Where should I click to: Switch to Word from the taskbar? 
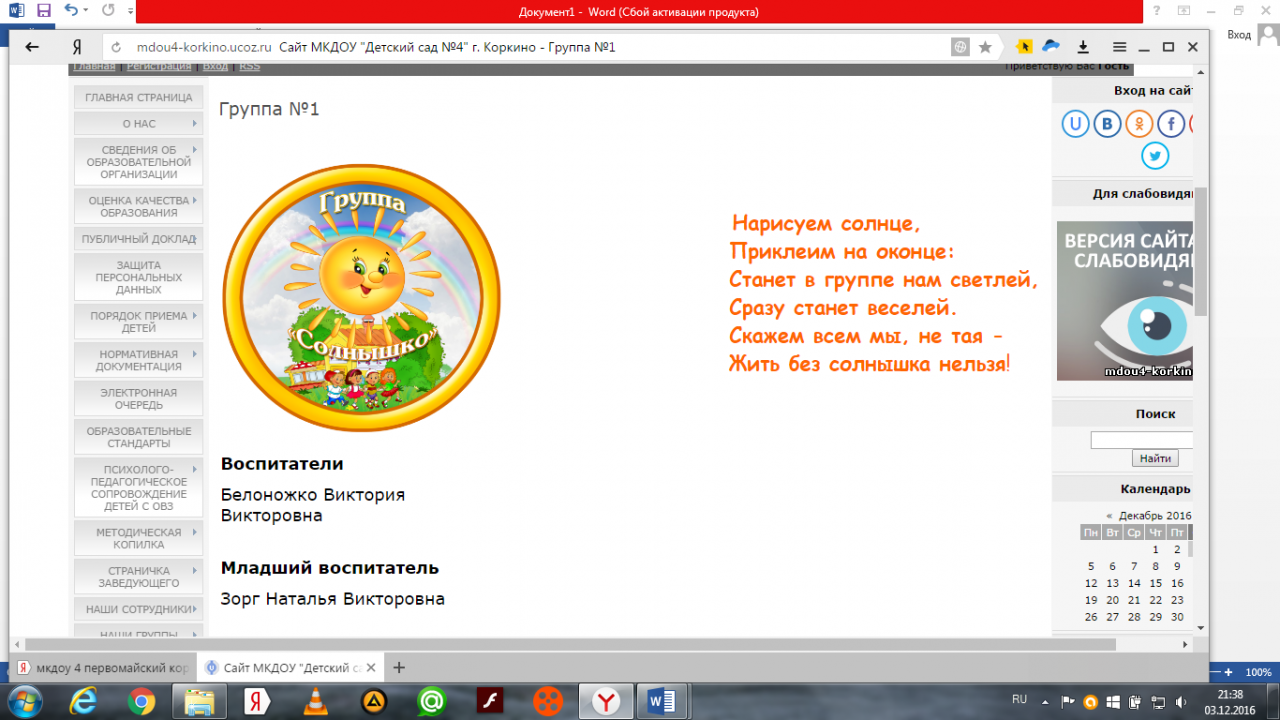tap(661, 701)
